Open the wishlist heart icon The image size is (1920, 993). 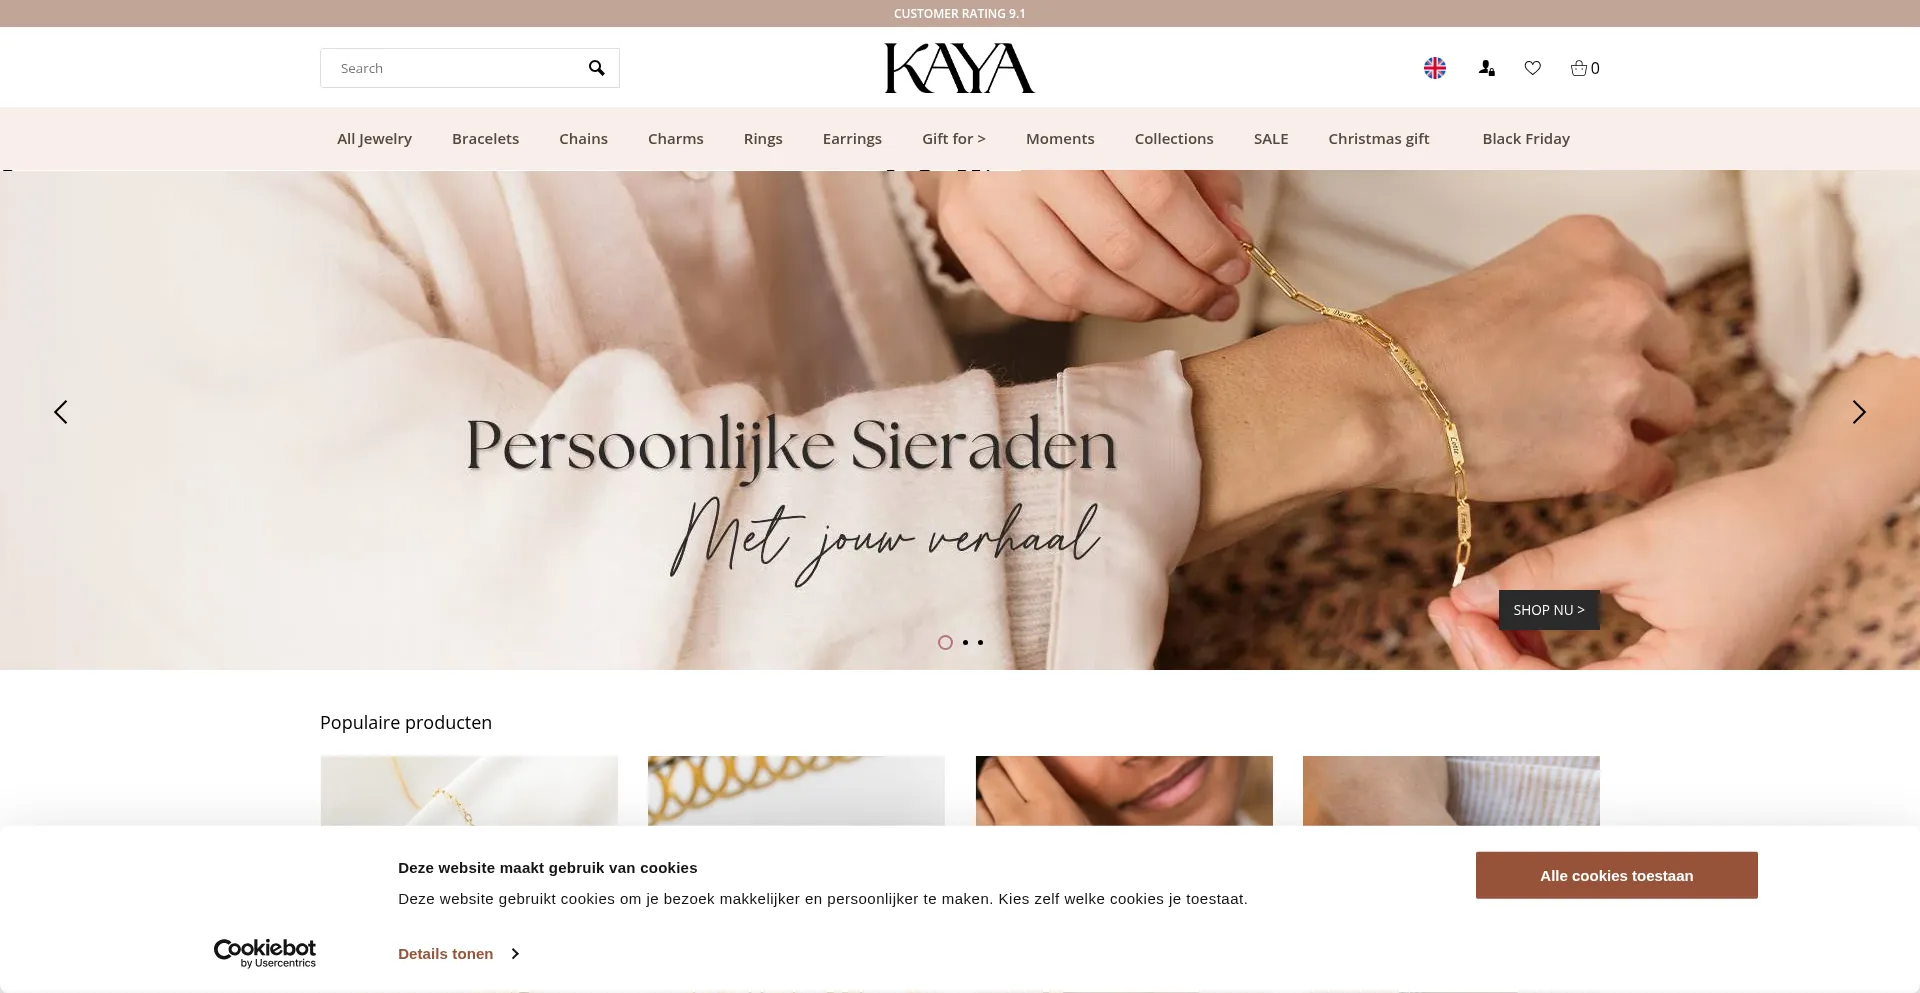click(x=1533, y=68)
